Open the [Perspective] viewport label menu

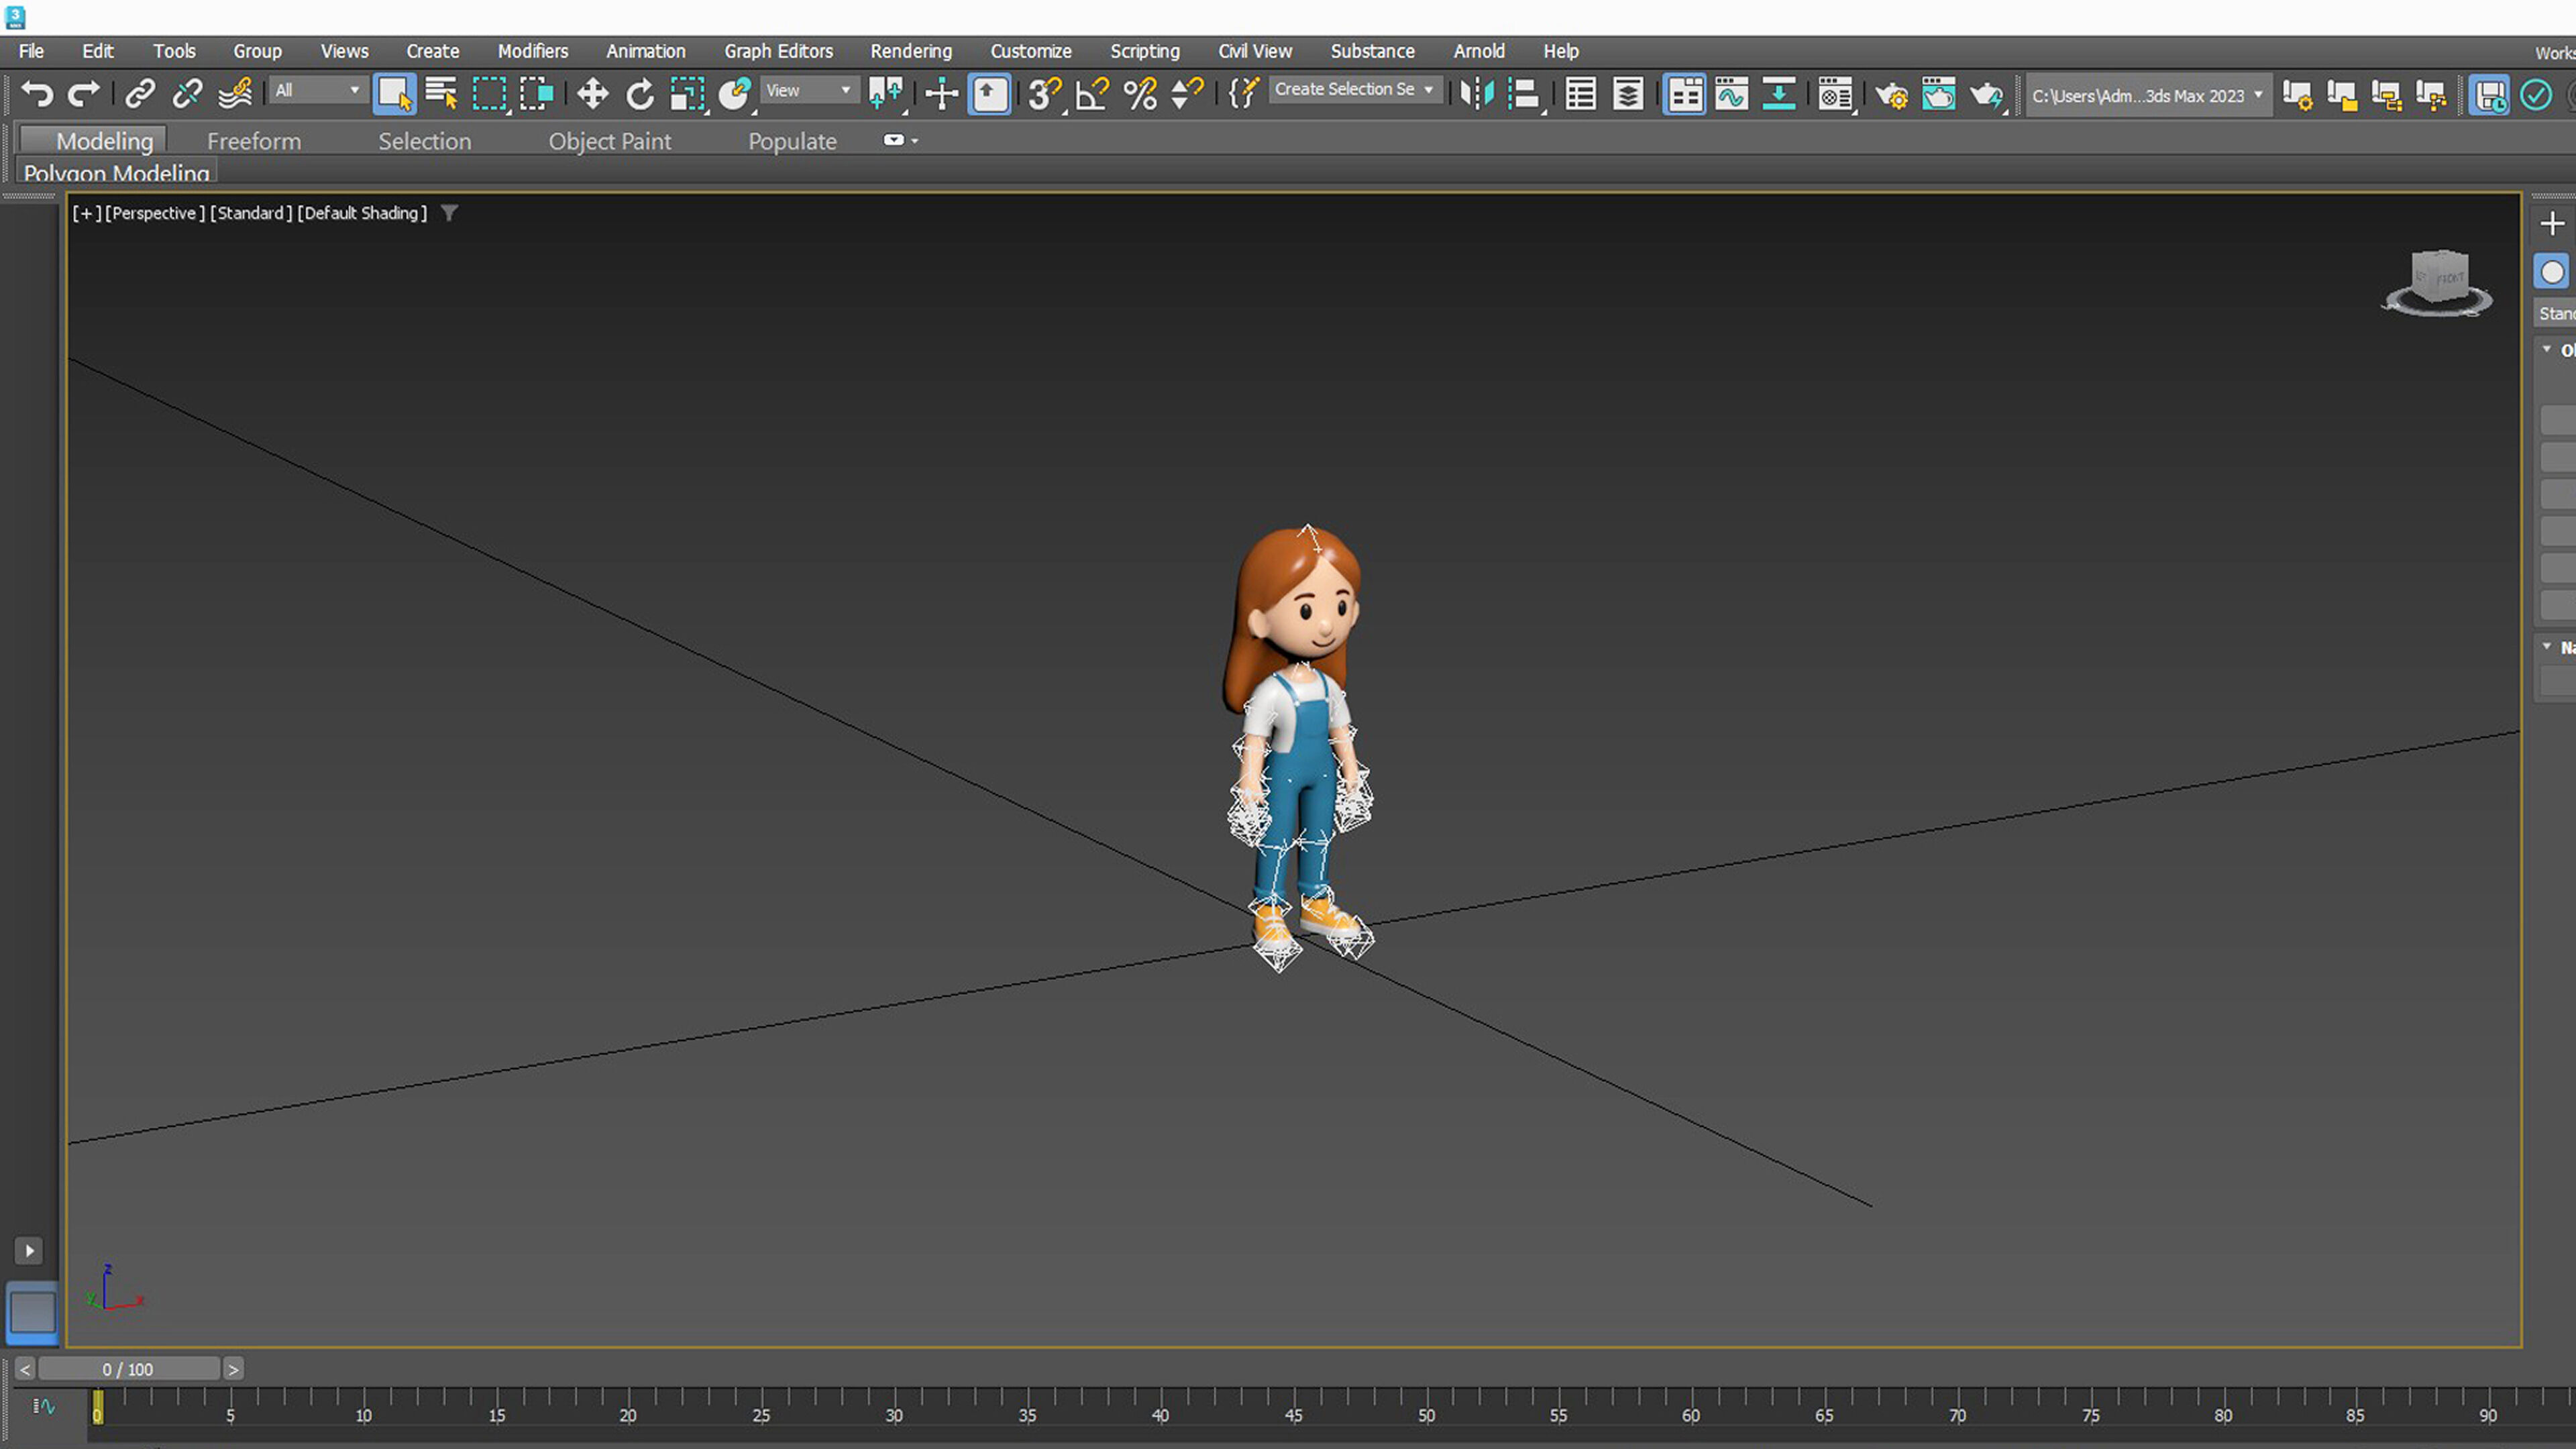click(x=155, y=213)
